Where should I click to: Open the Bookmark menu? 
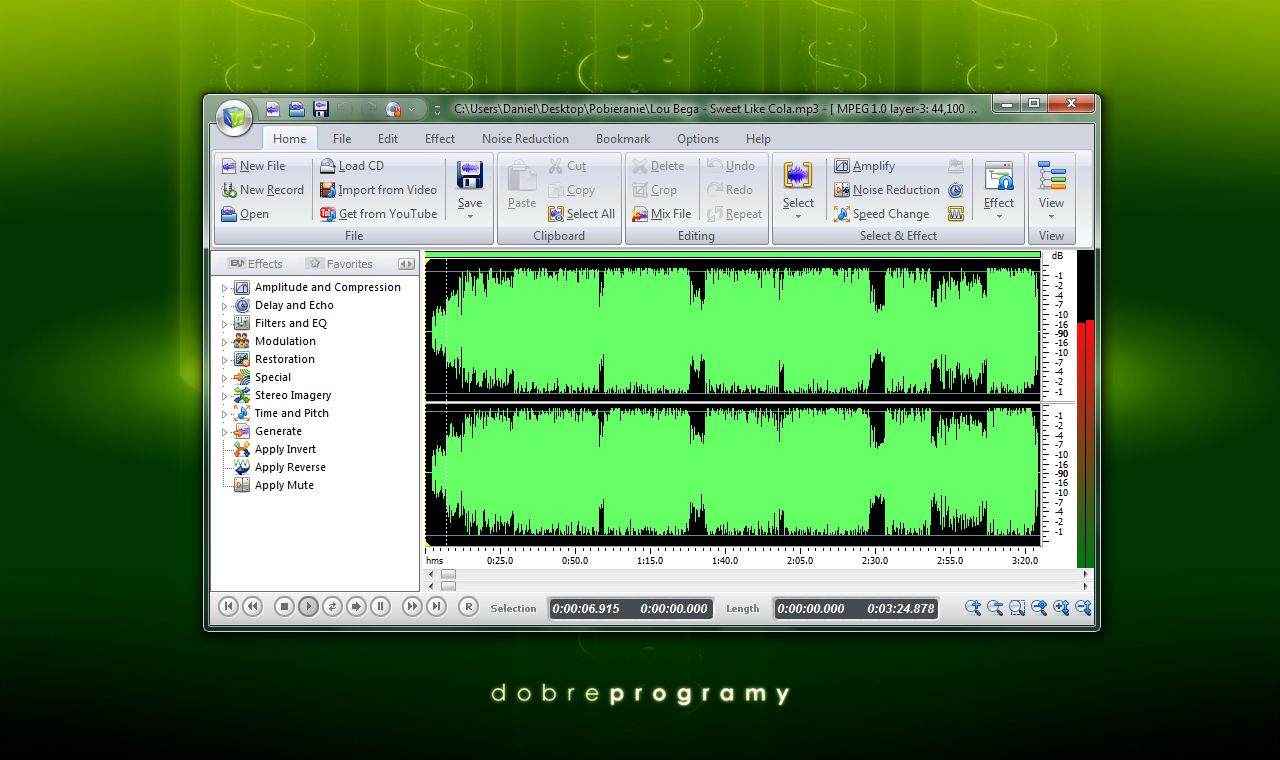coord(622,138)
